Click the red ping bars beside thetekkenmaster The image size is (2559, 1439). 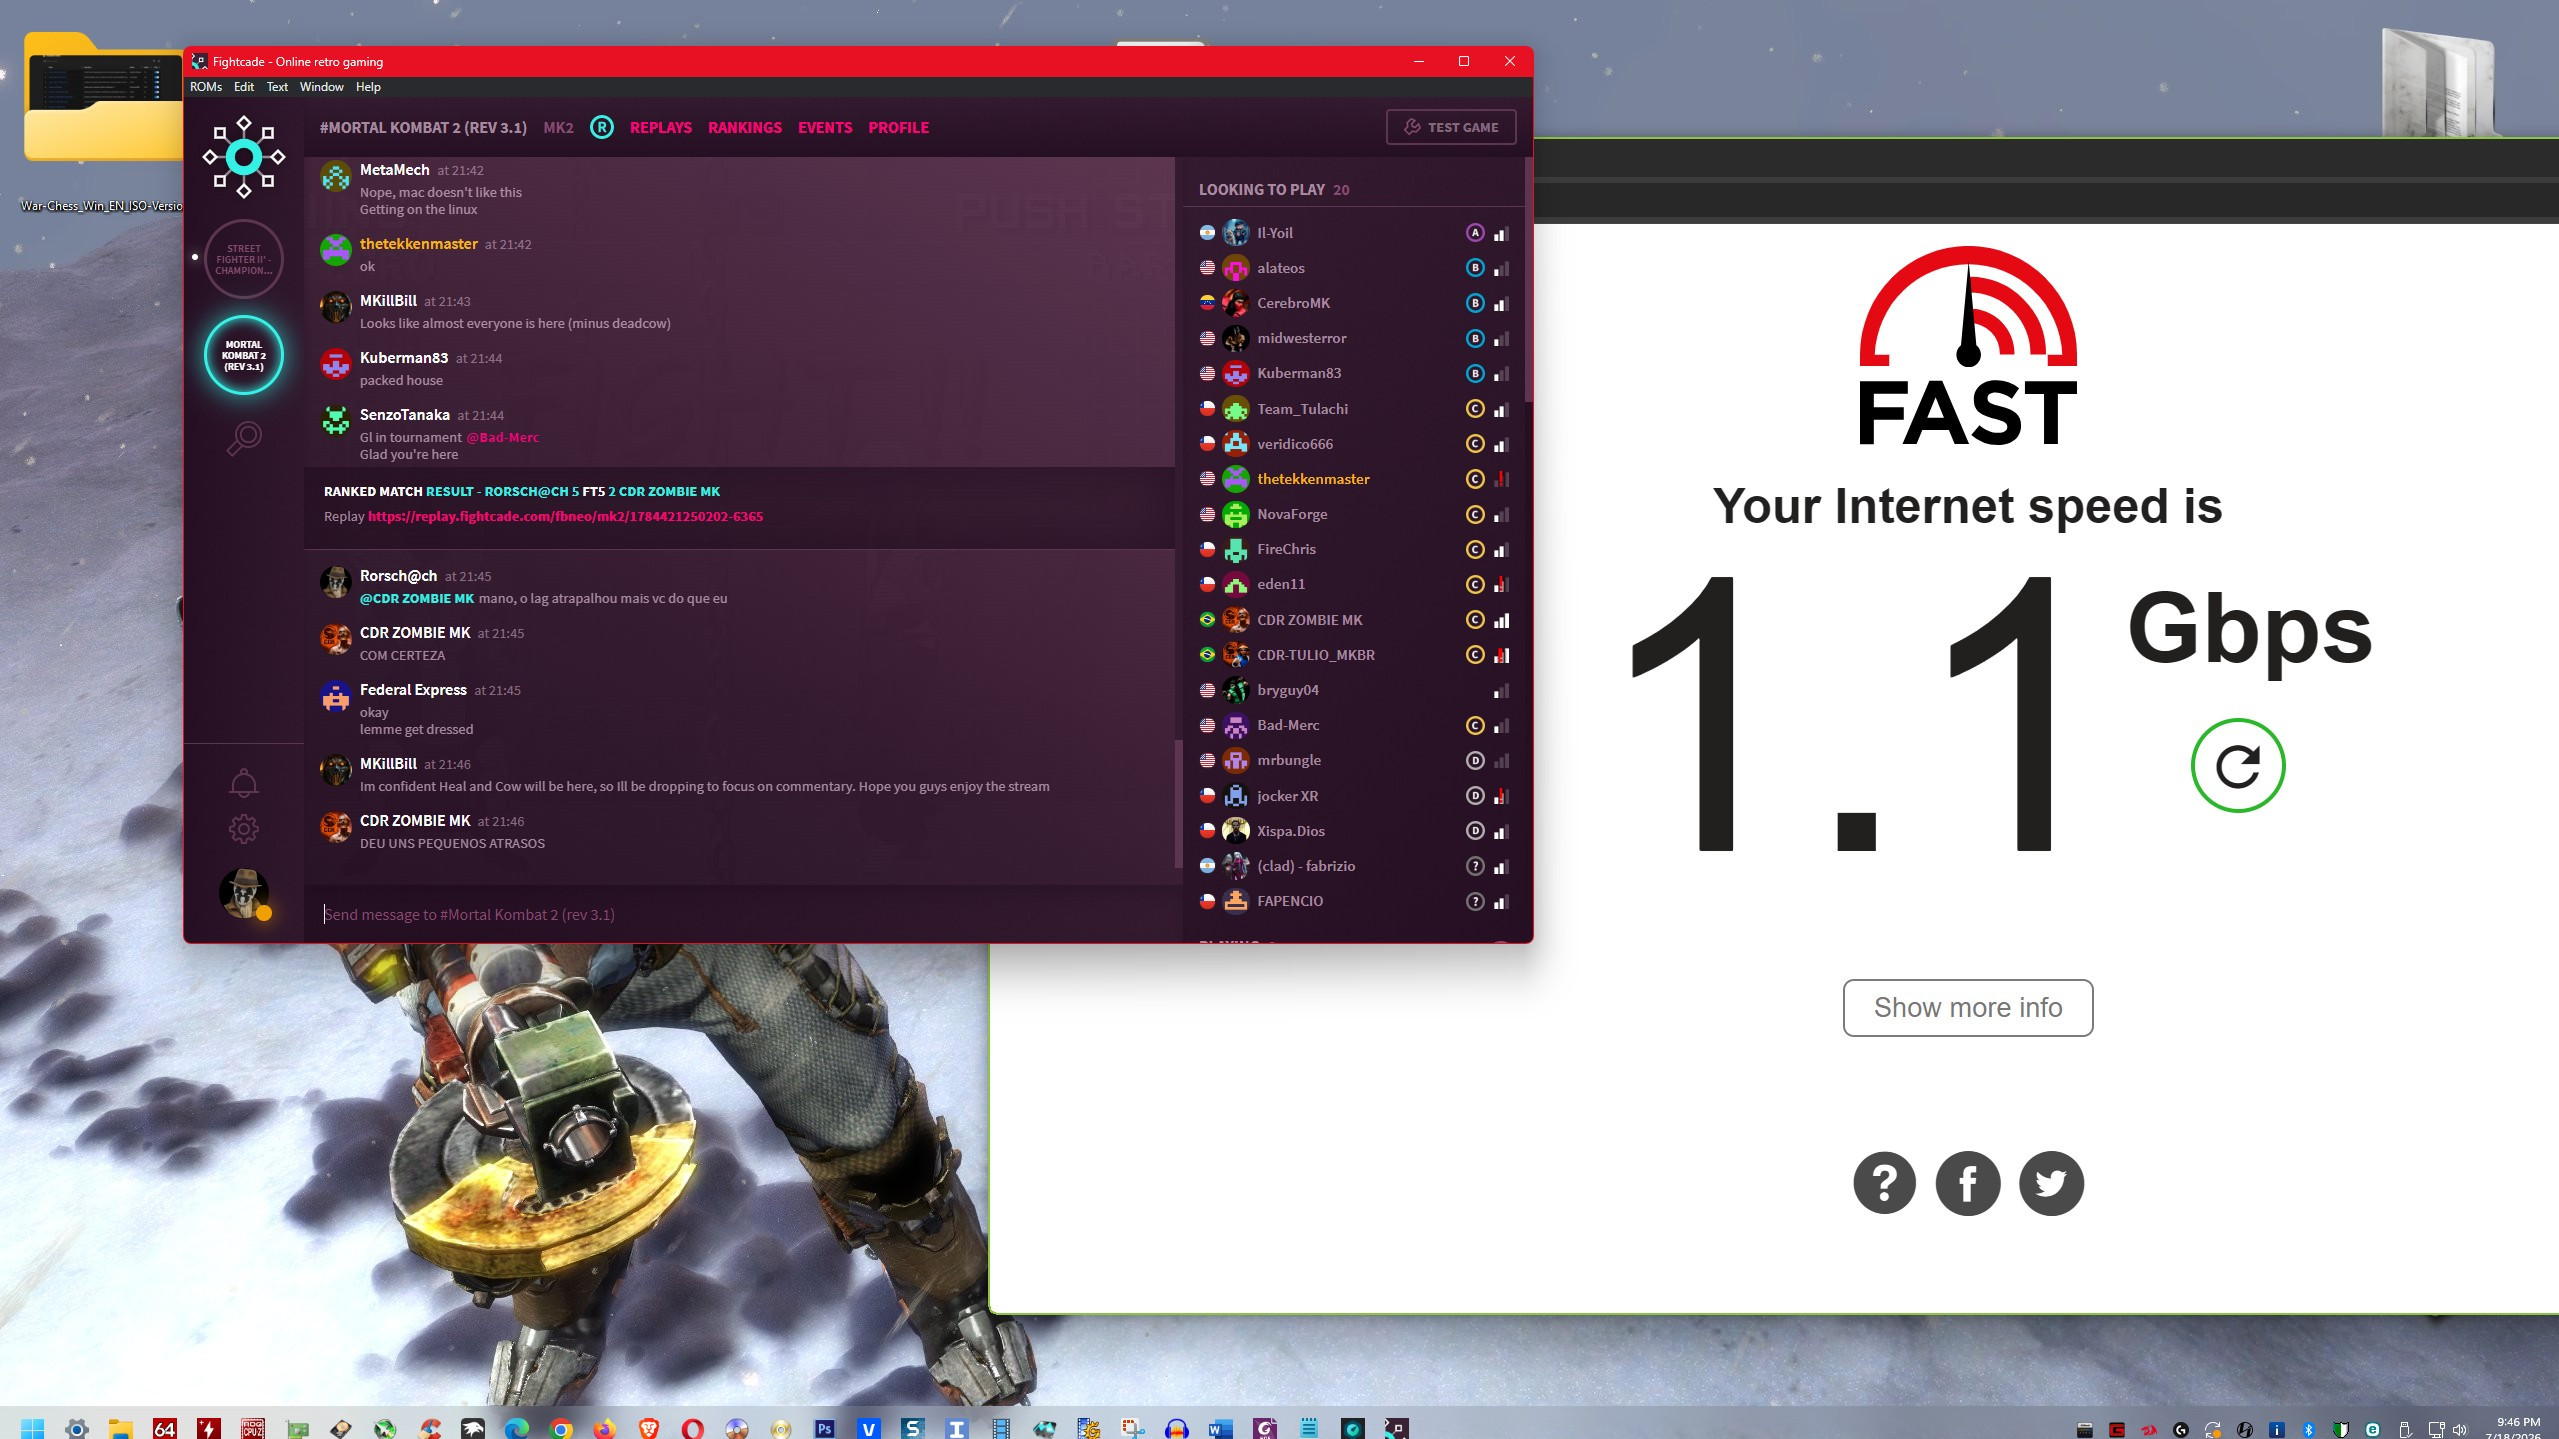click(x=1501, y=479)
